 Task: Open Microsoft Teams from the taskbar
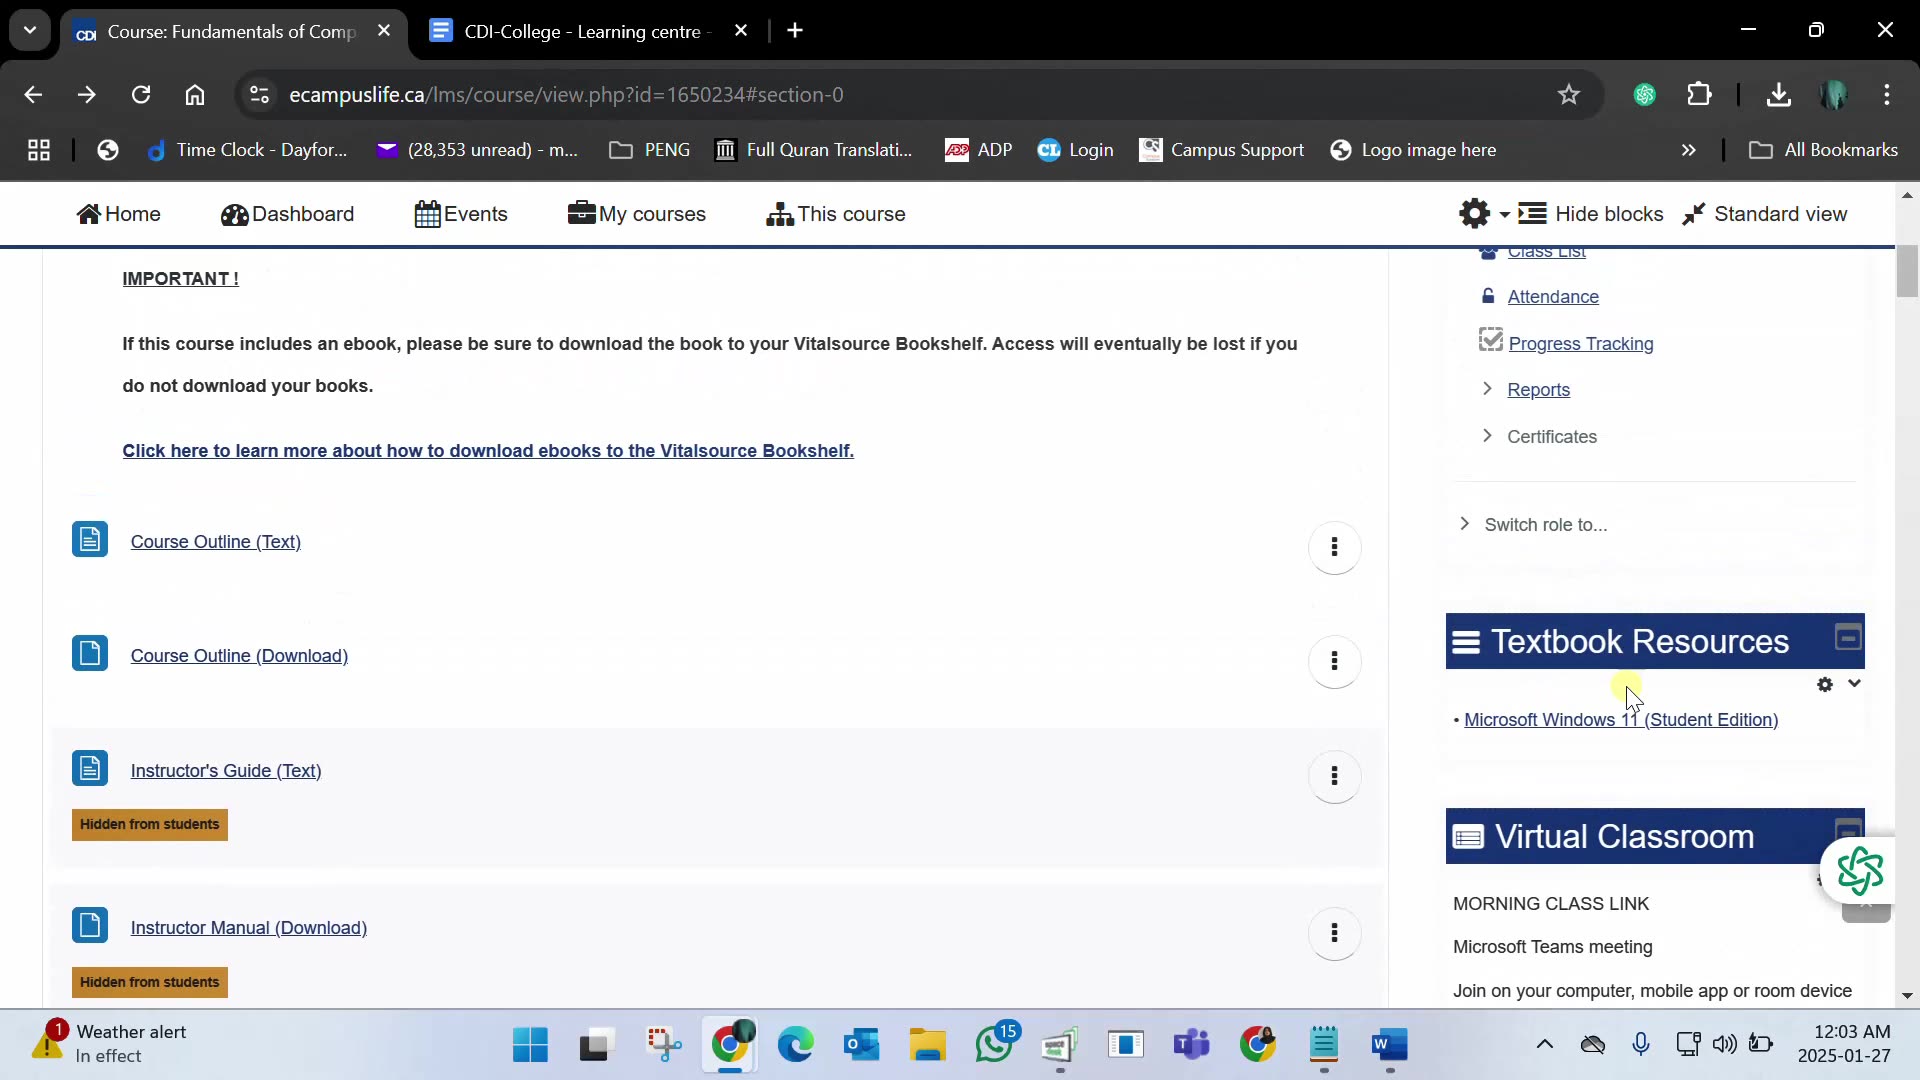[1191, 1045]
